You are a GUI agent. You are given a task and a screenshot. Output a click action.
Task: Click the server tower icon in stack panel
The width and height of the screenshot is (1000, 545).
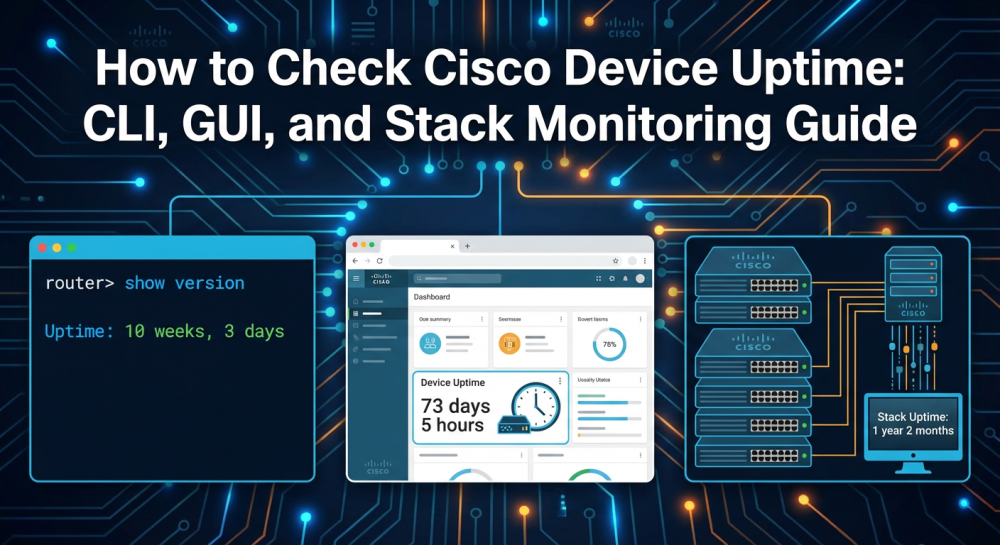913,283
